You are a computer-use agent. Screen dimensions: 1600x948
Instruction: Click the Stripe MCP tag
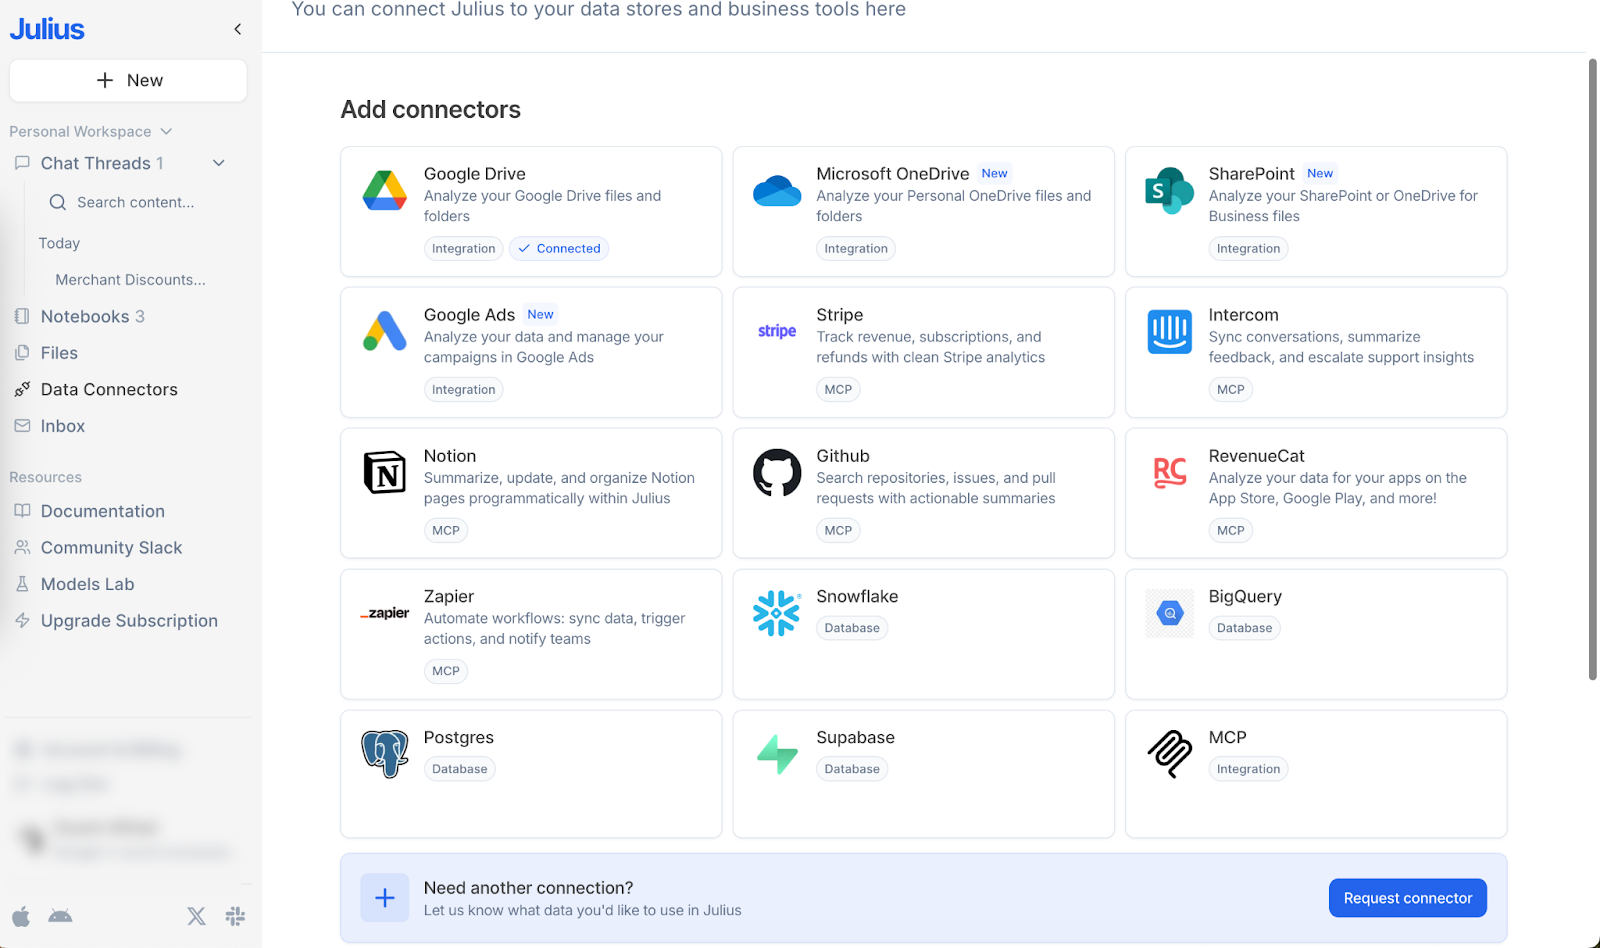(838, 390)
